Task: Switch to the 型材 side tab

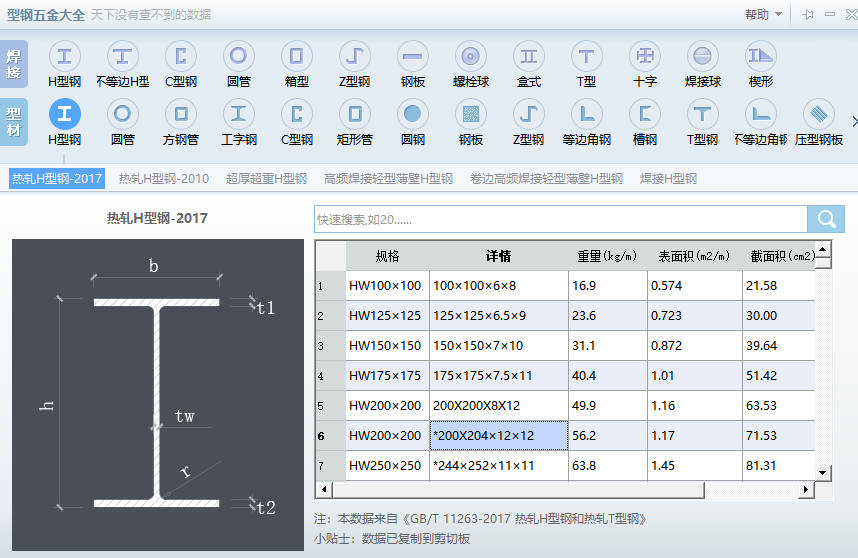Action: coord(14,122)
